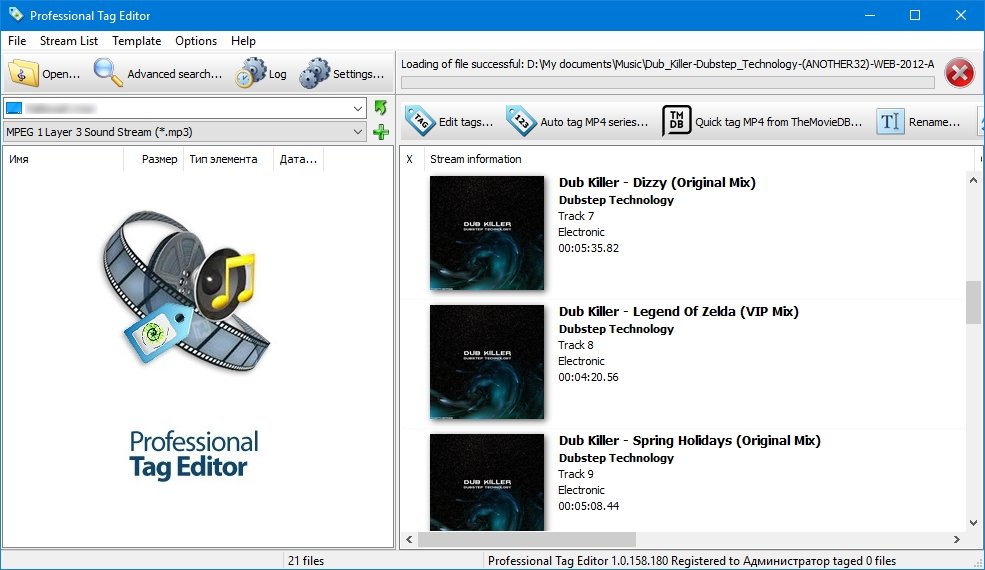
Task: Click the TMDB quick tag icon
Action: 677,121
